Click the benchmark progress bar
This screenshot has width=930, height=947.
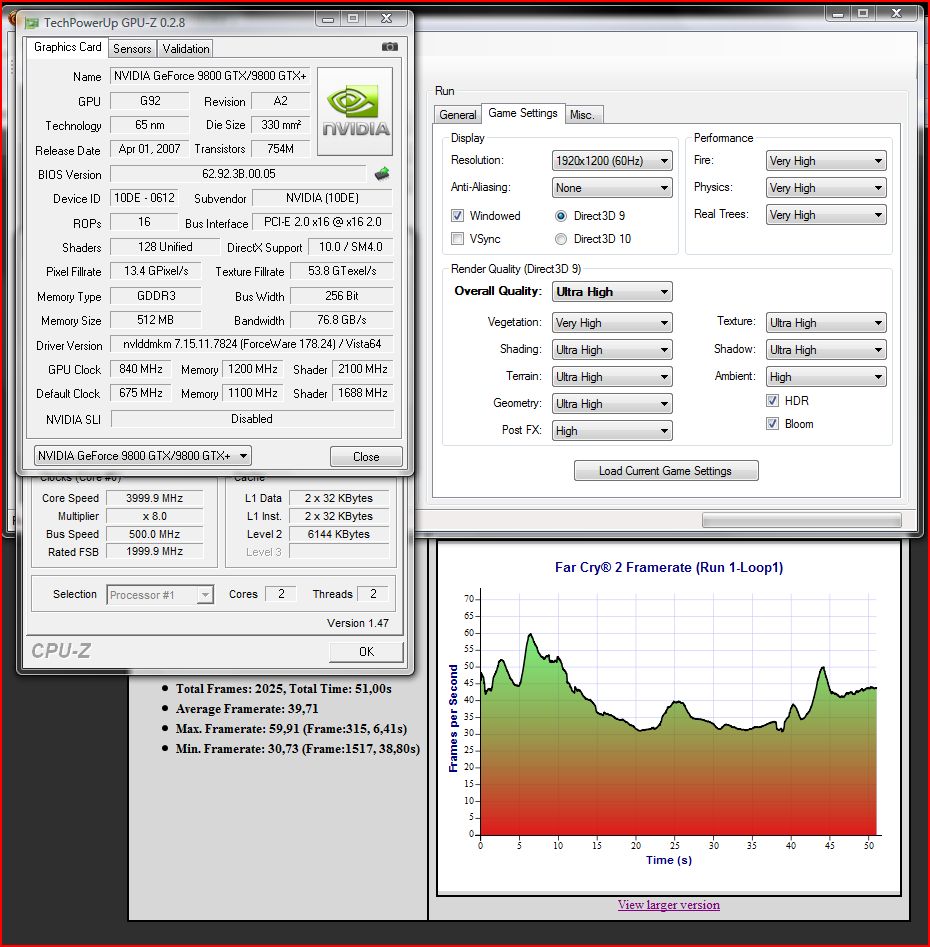tap(801, 520)
